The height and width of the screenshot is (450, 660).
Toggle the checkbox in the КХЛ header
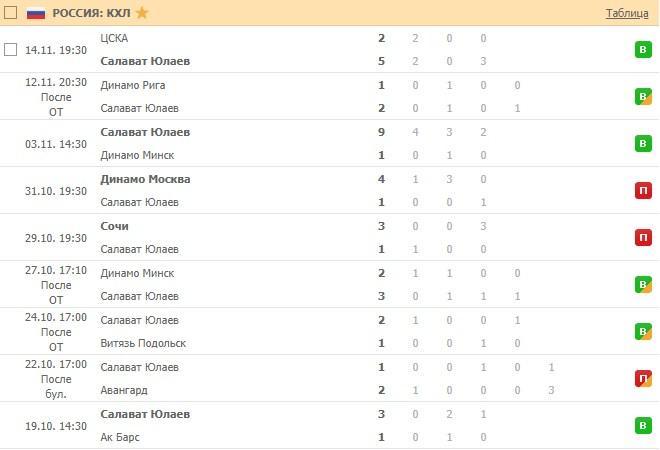11,13
